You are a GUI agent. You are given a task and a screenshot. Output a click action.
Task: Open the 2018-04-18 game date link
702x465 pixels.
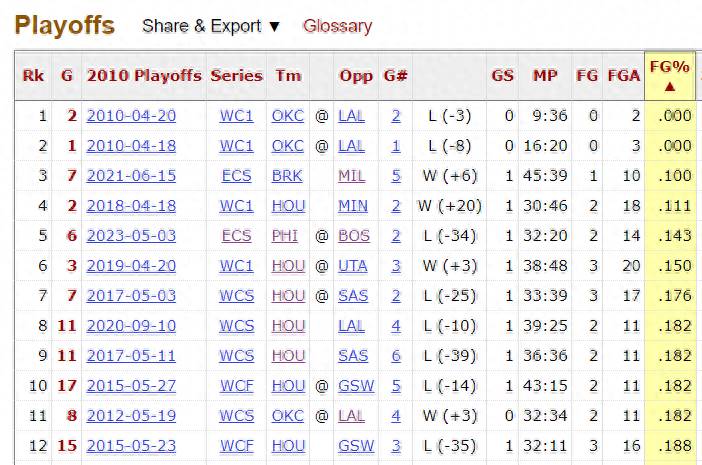pos(131,206)
